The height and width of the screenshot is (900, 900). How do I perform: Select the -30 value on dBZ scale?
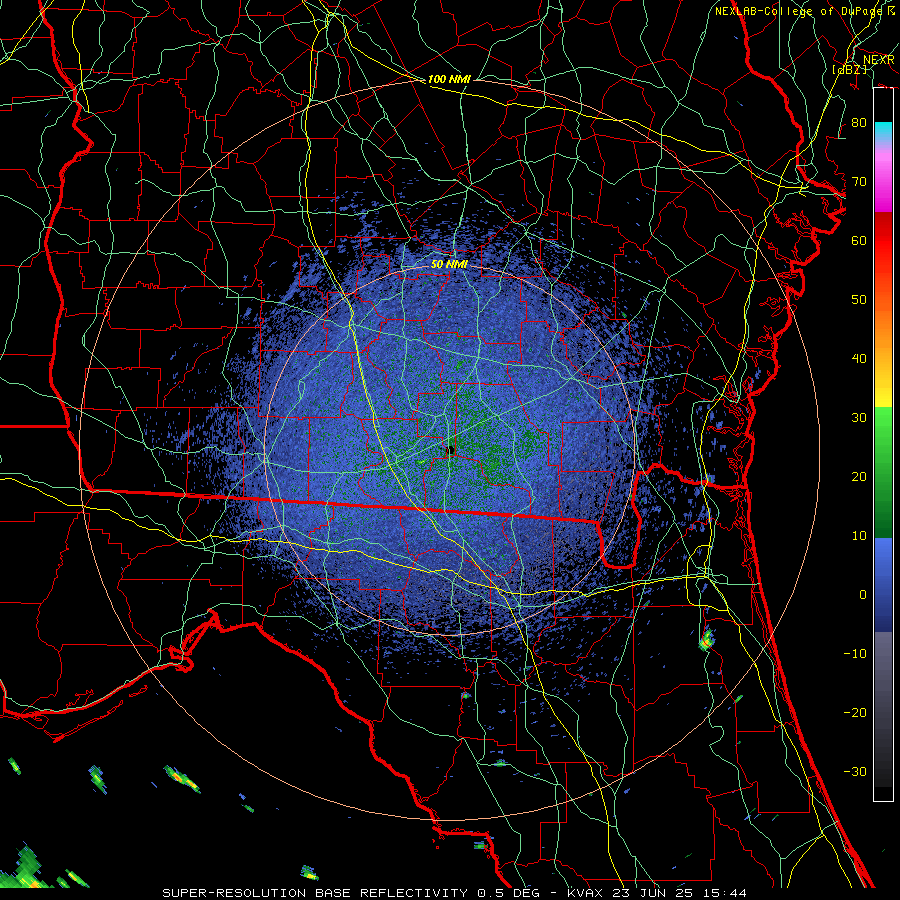855,771
